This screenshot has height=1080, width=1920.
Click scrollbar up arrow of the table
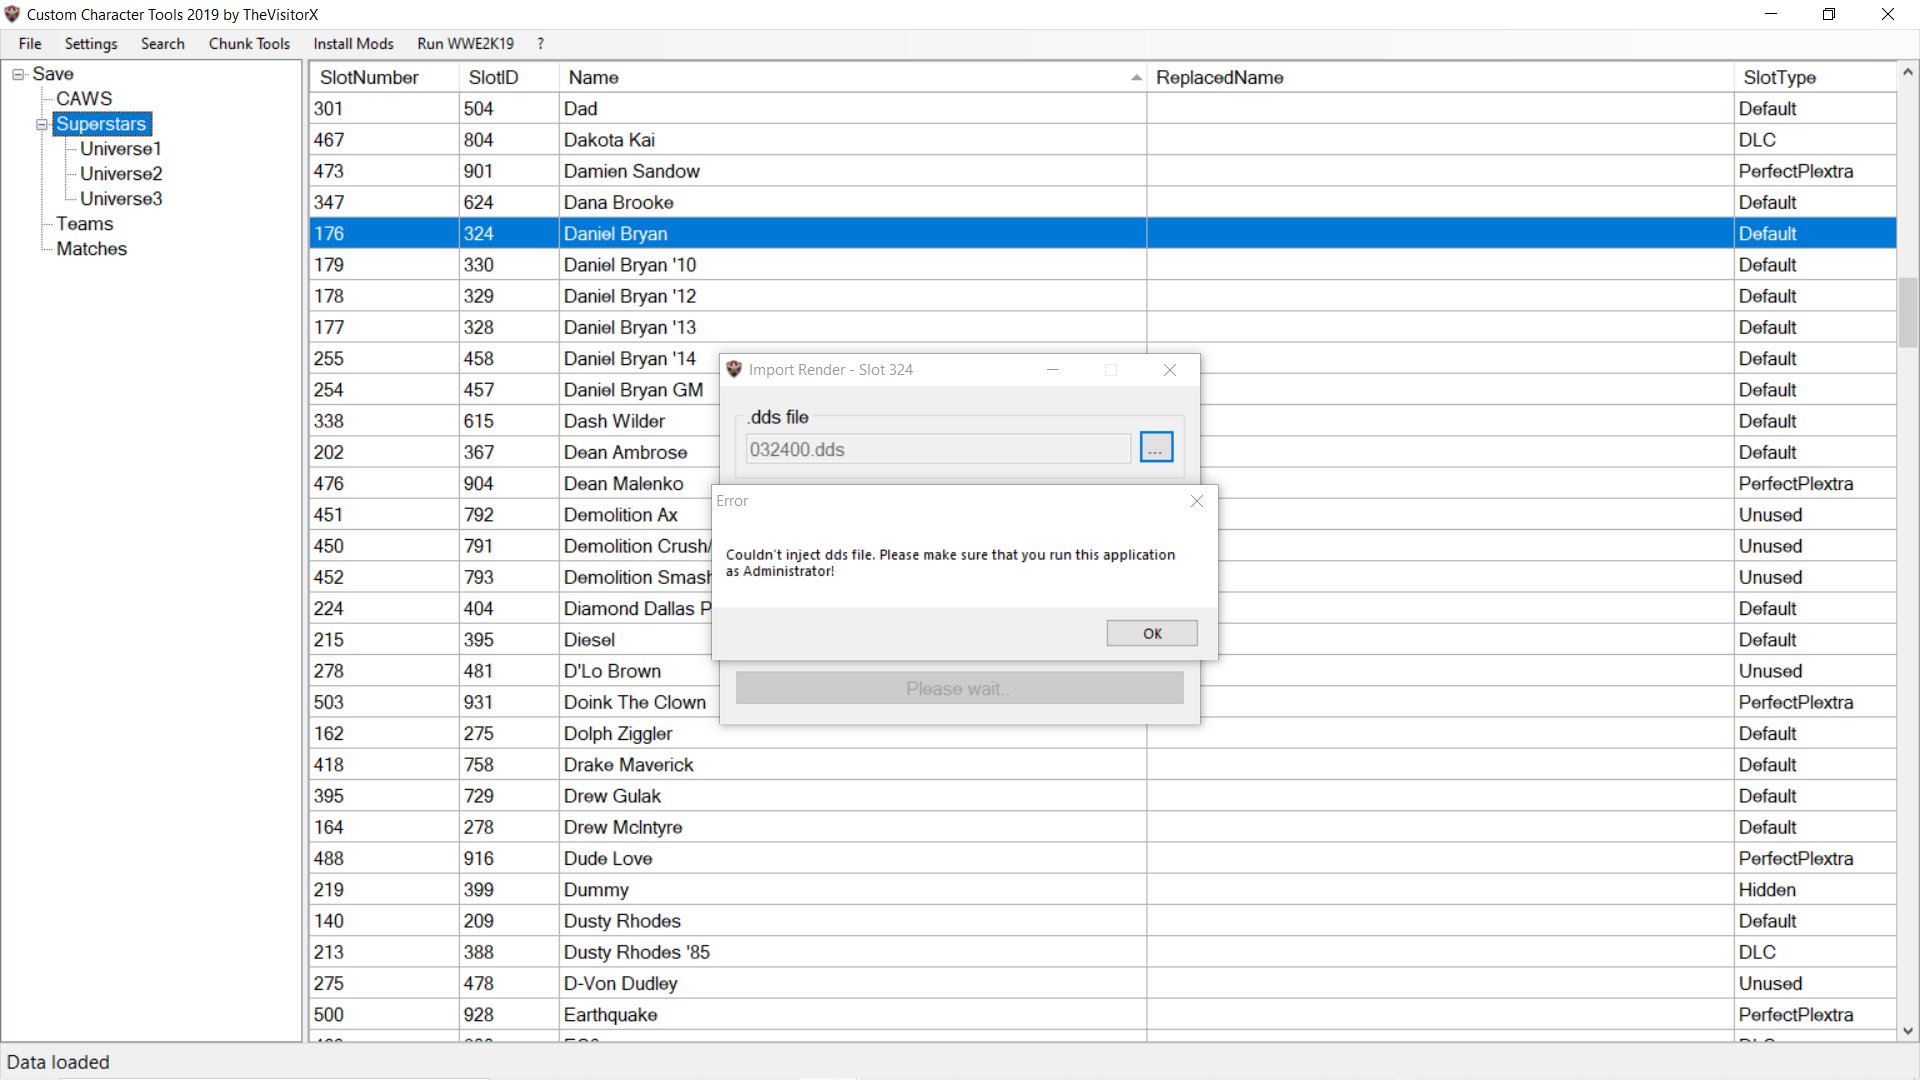1907,72
